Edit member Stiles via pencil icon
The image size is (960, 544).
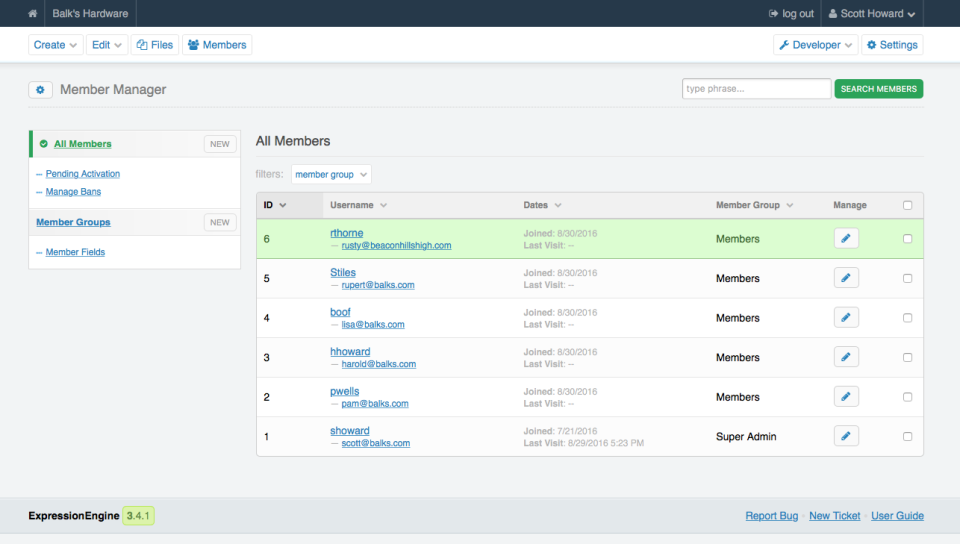(x=846, y=278)
